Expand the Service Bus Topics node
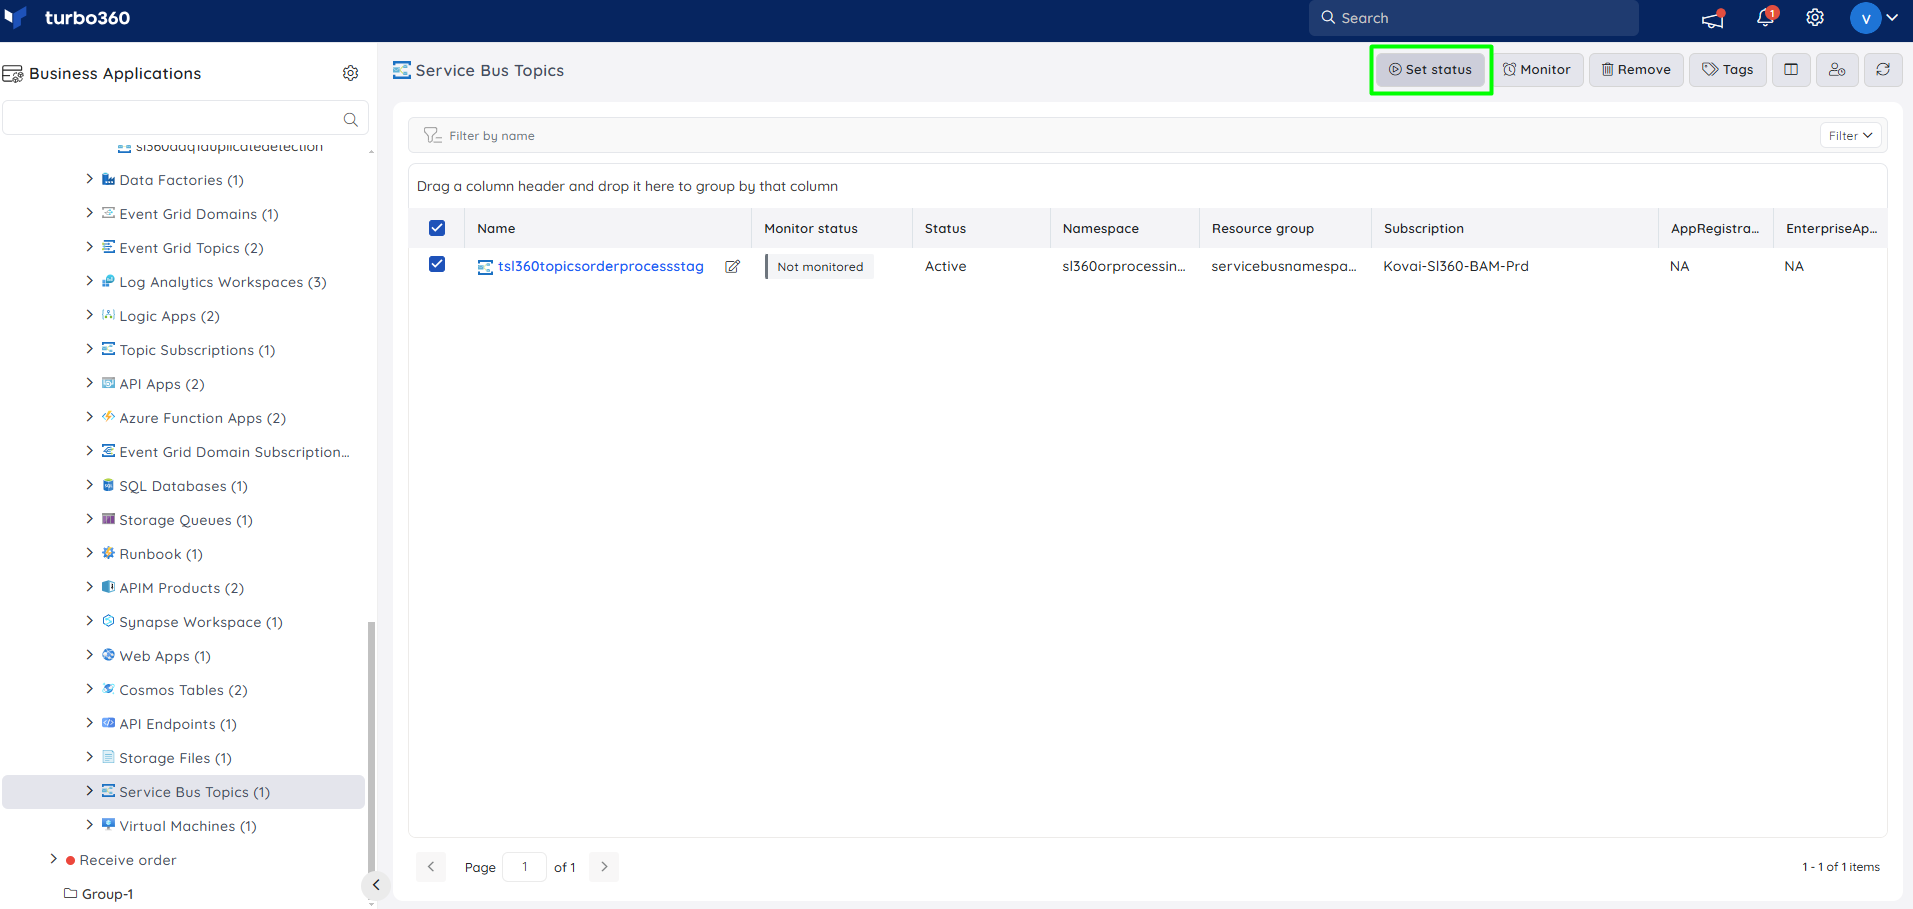1913x909 pixels. (x=90, y=791)
